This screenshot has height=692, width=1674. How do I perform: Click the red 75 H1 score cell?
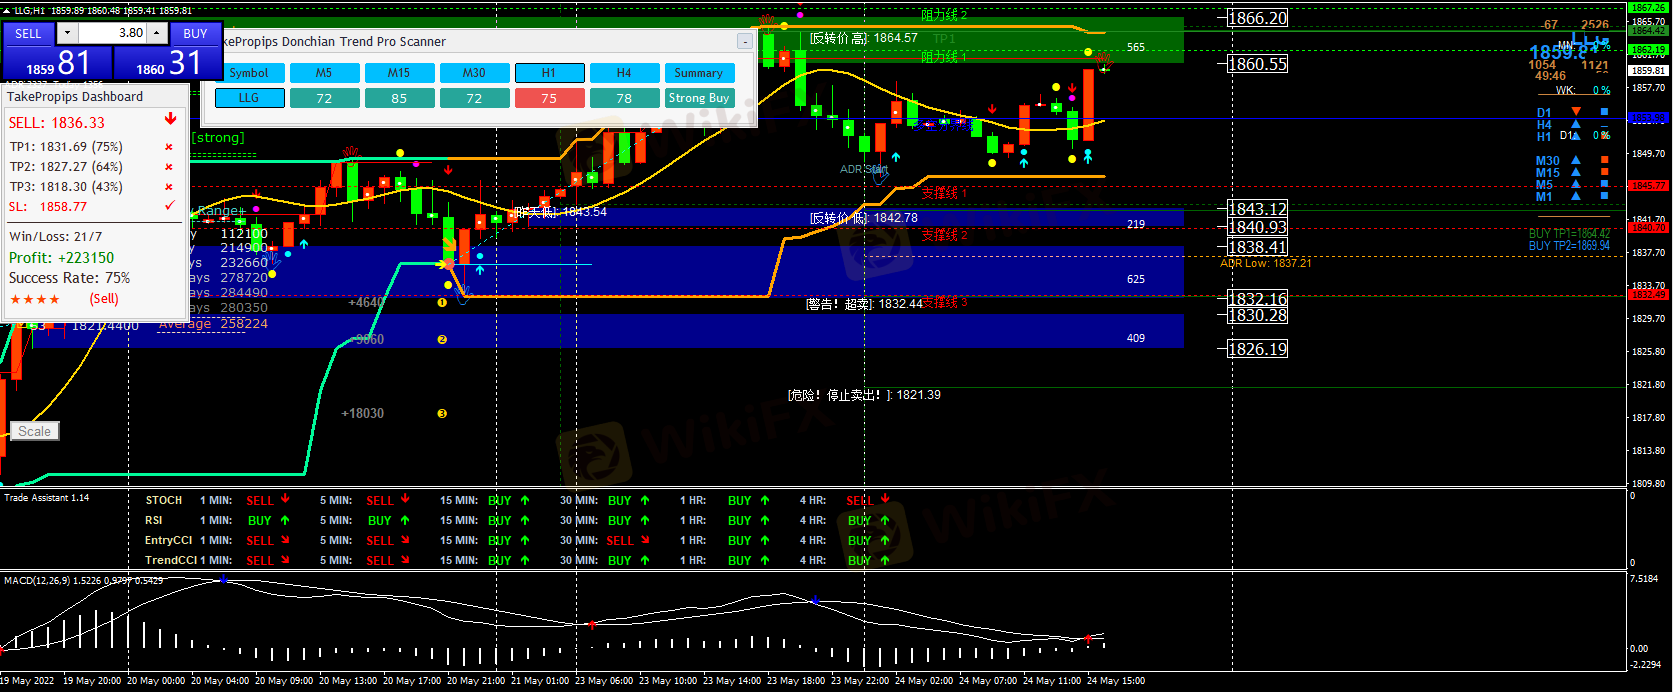tap(549, 98)
